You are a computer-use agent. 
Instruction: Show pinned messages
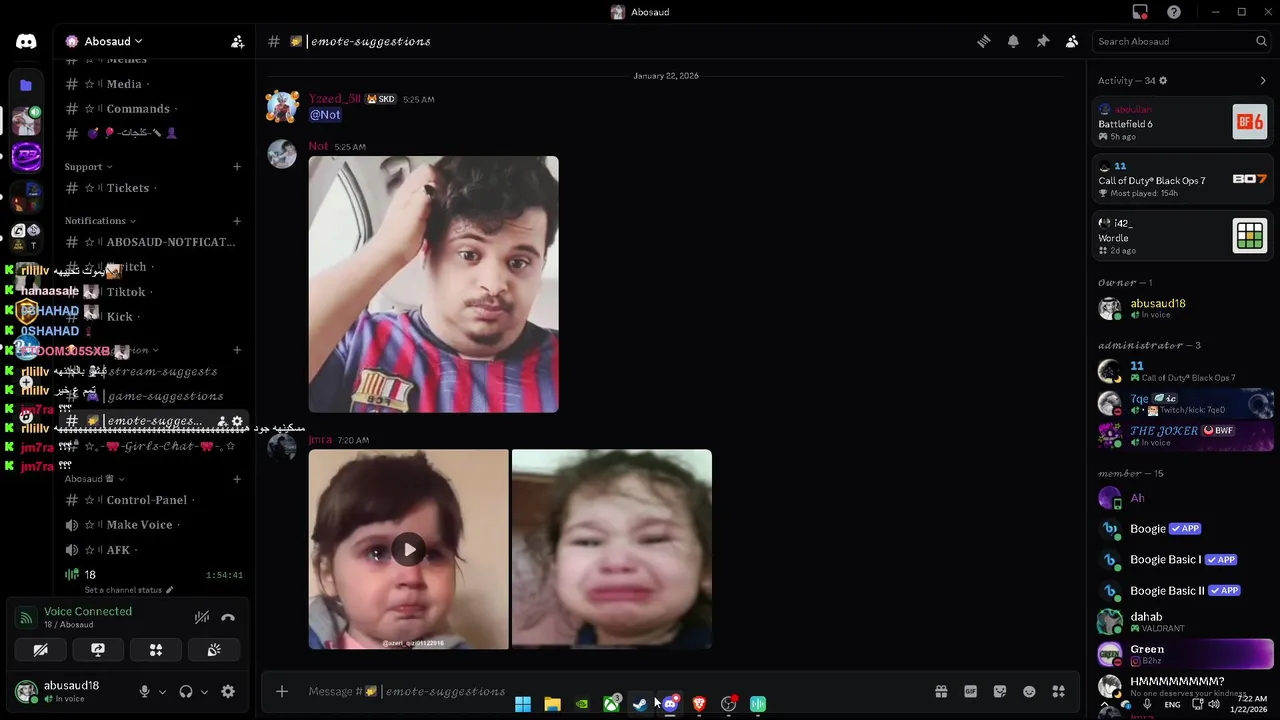point(1042,41)
